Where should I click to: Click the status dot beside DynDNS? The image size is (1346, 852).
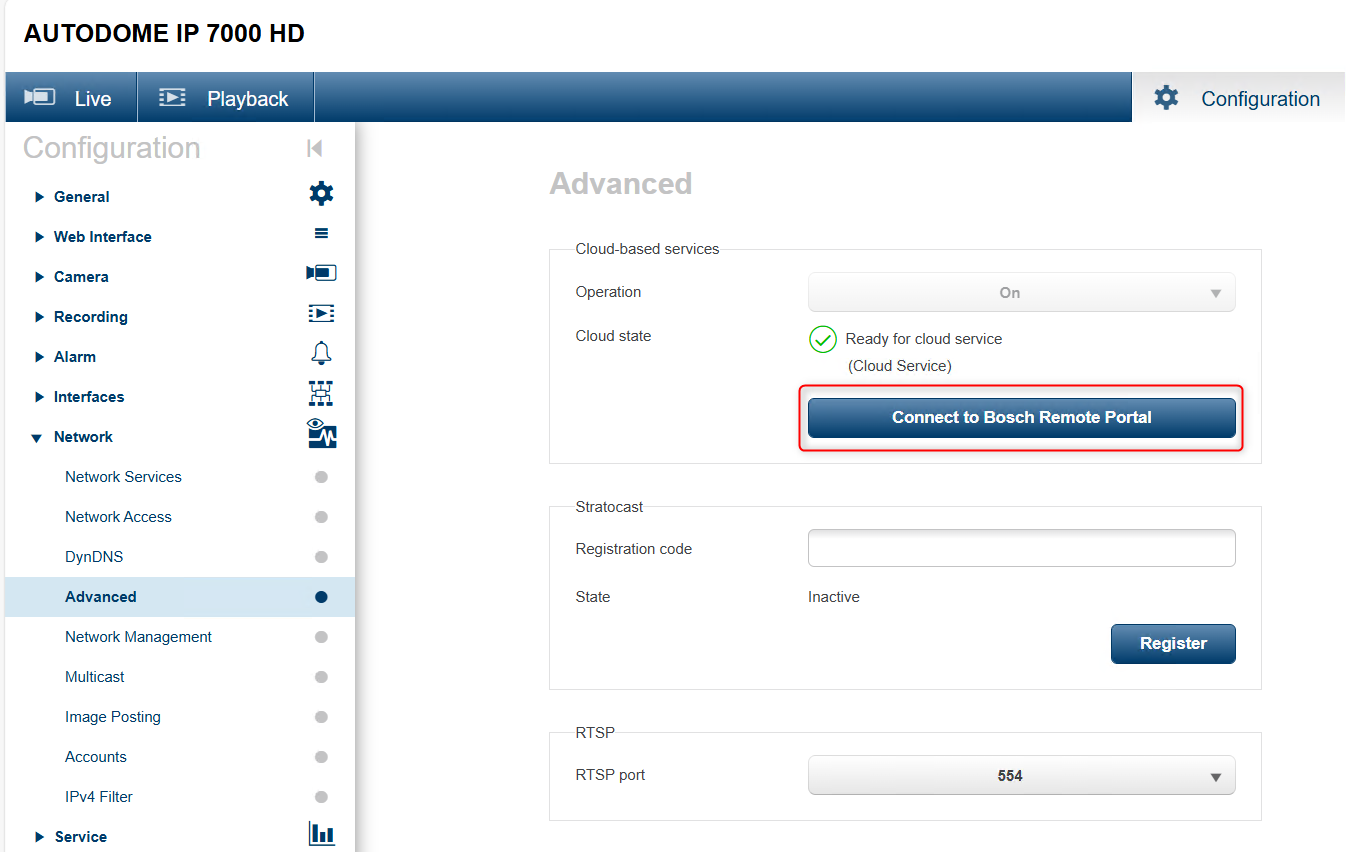(321, 557)
